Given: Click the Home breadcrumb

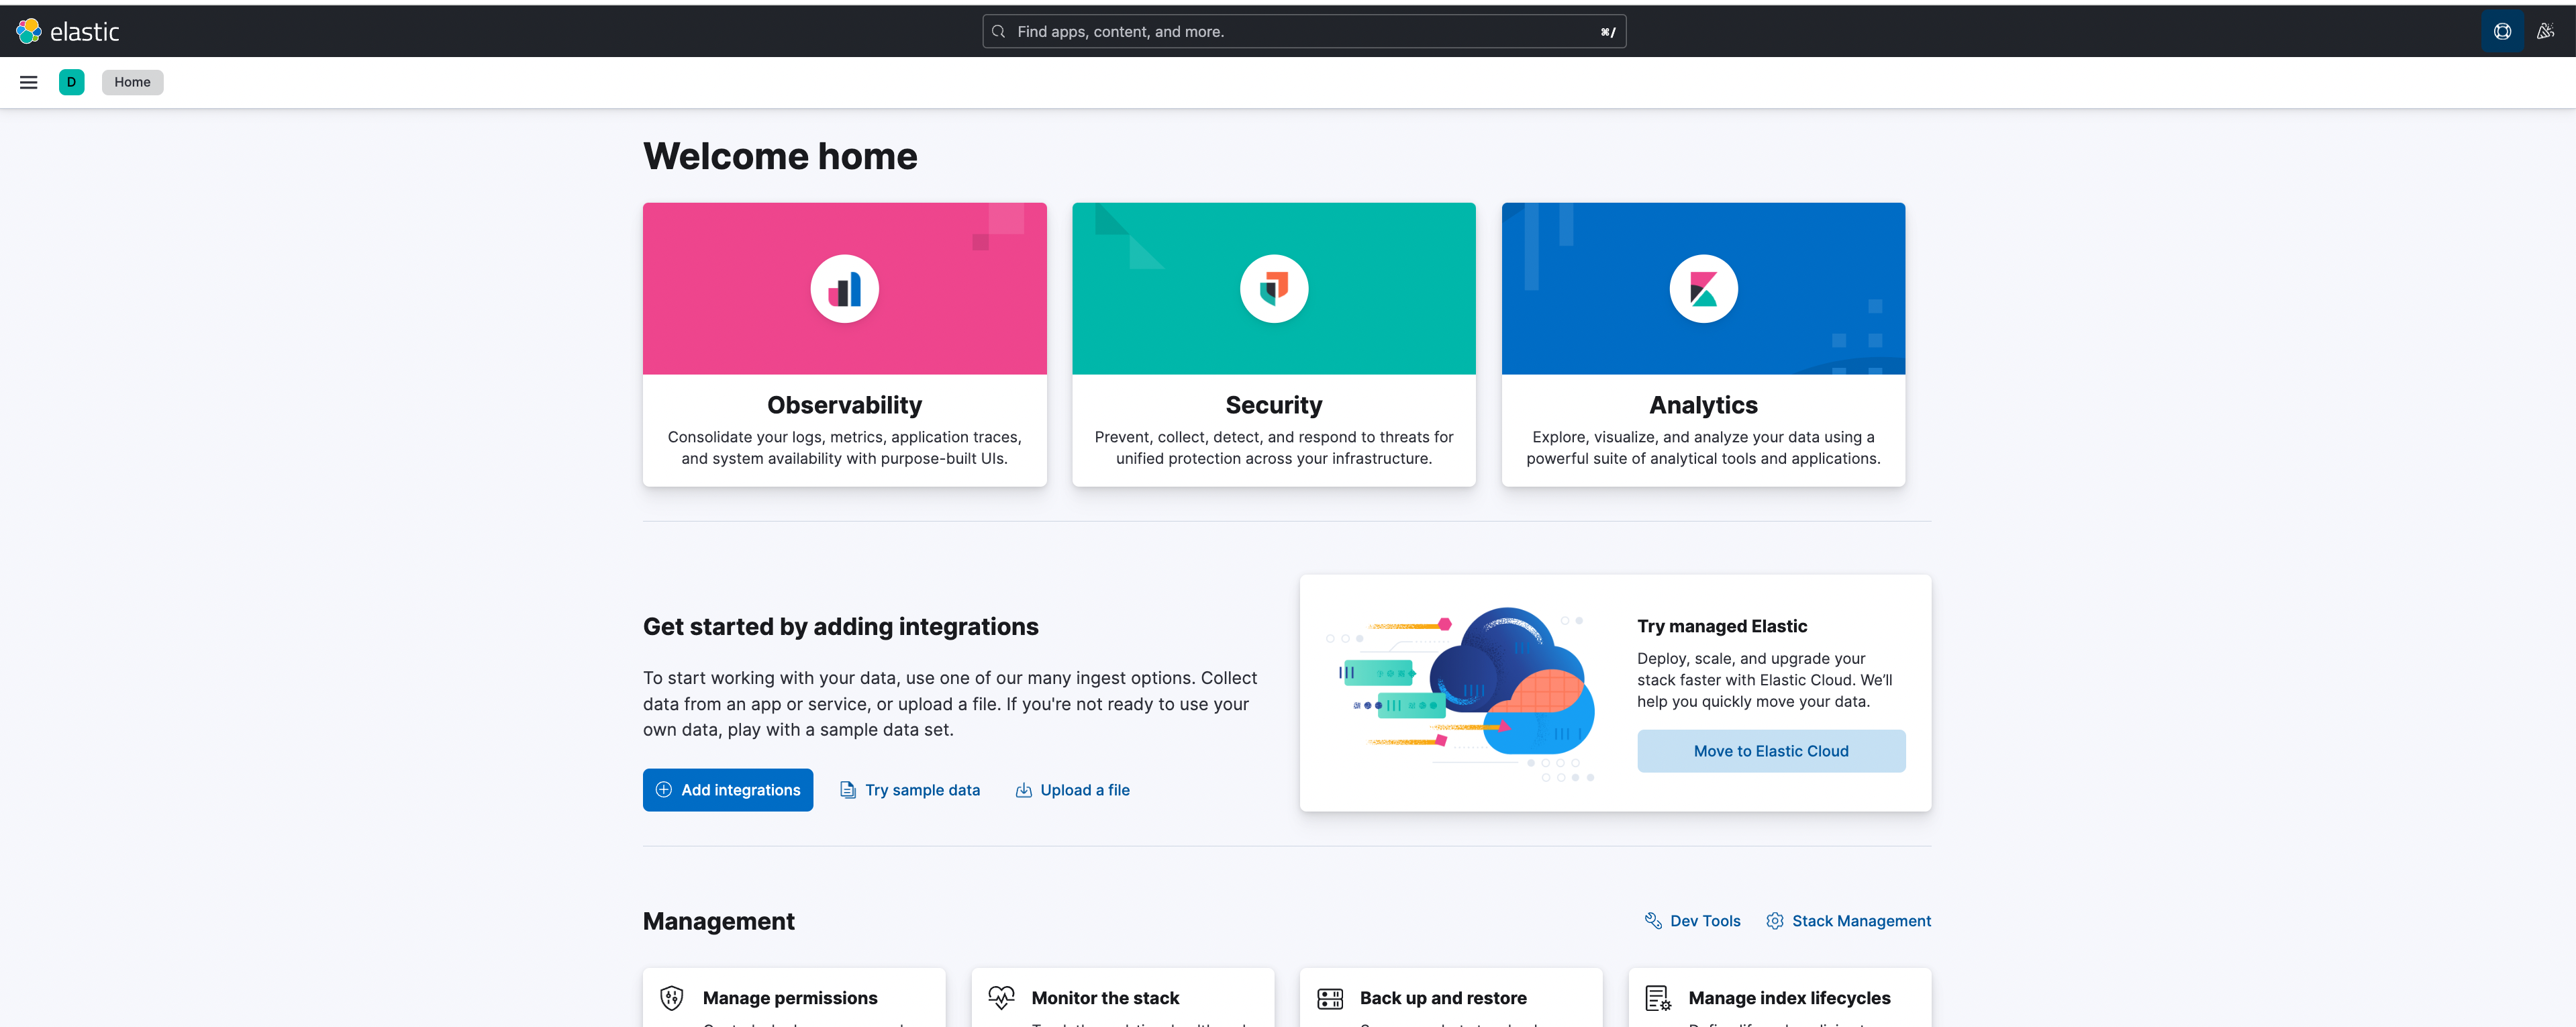Looking at the screenshot, I should pos(132,82).
